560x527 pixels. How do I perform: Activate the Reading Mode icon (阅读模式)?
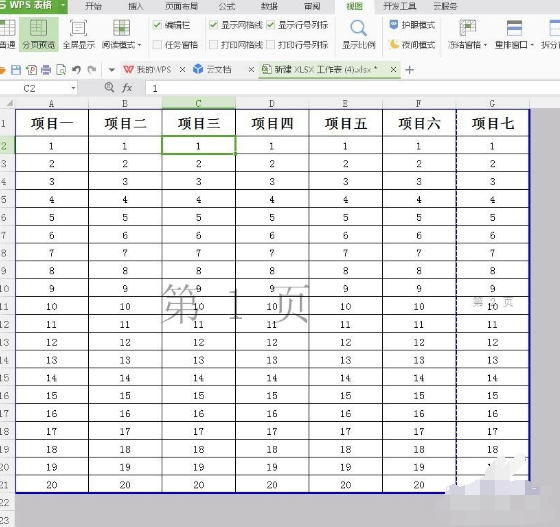click(x=121, y=28)
